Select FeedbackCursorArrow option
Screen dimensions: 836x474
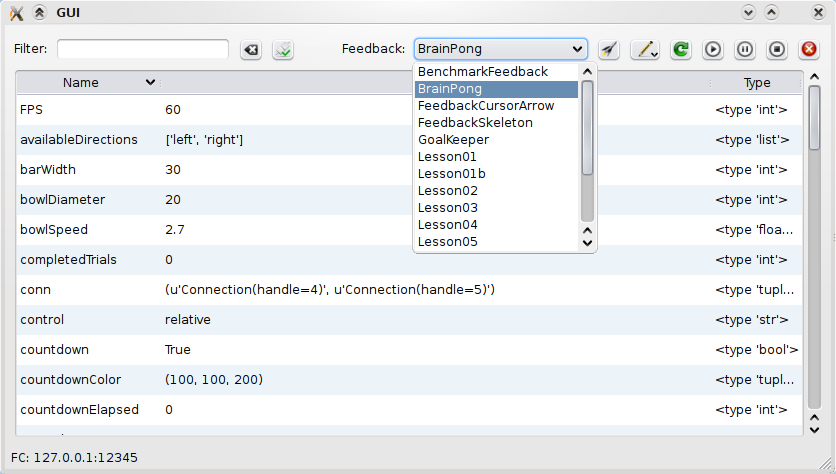485,106
